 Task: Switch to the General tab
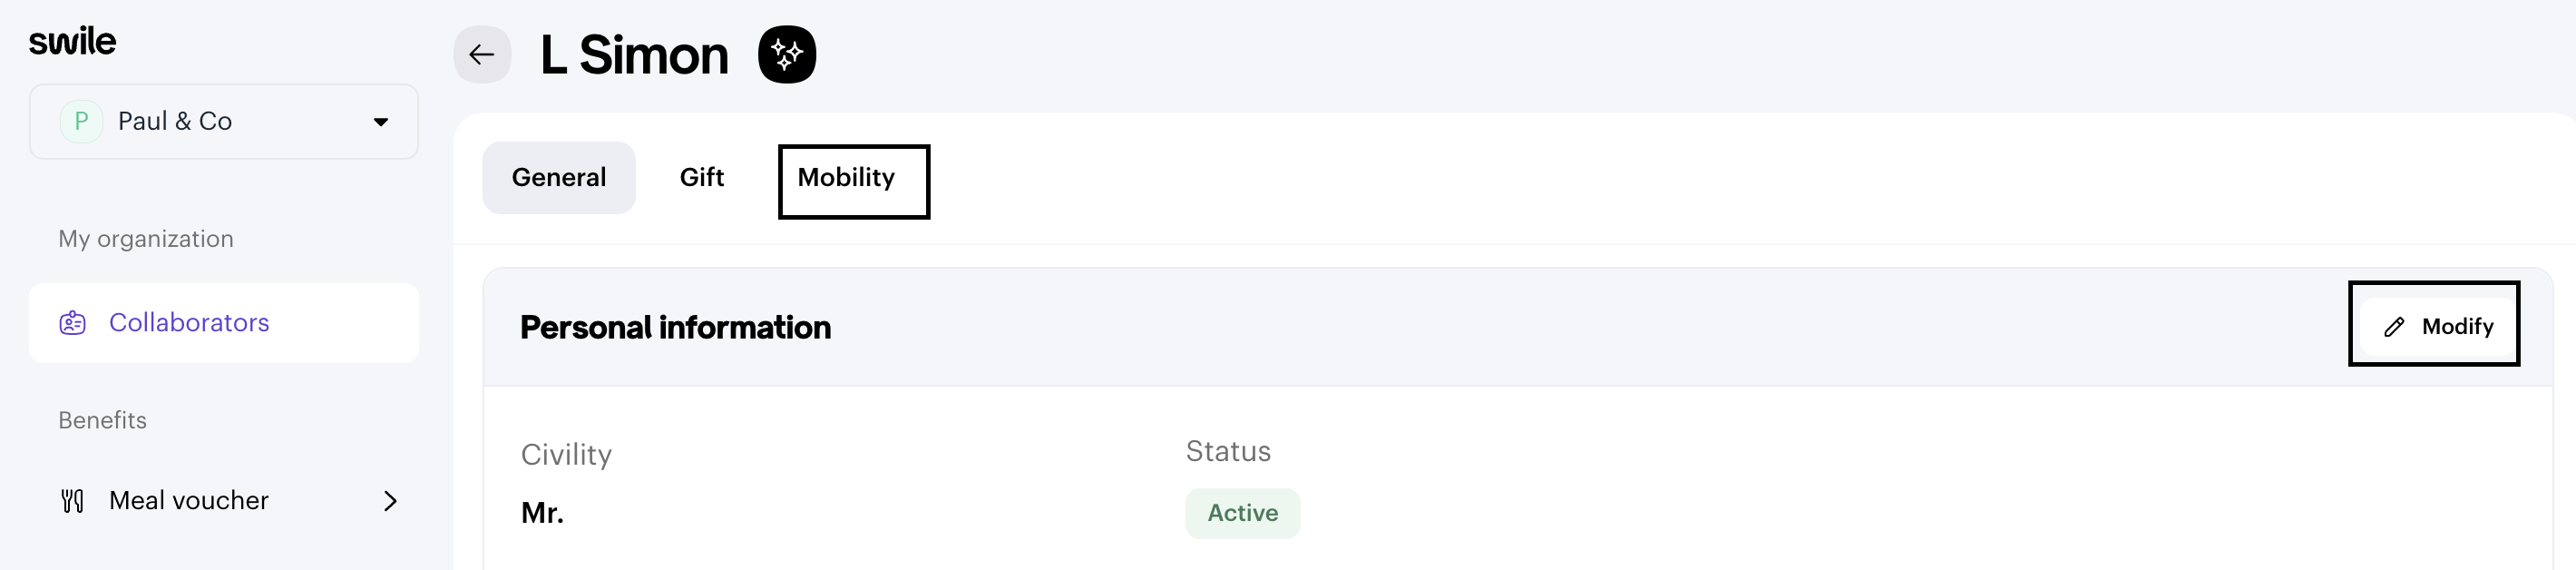[558, 178]
